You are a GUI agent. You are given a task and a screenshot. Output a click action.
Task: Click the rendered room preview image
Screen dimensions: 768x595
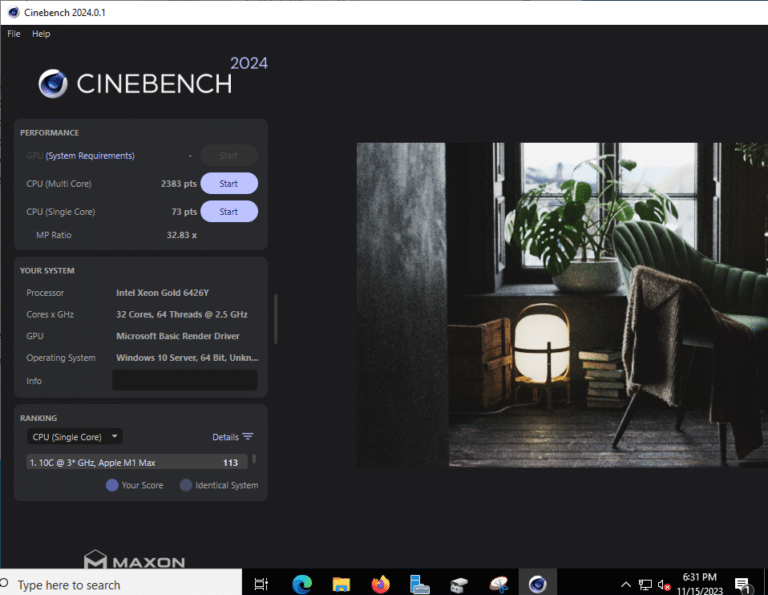click(x=562, y=305)
